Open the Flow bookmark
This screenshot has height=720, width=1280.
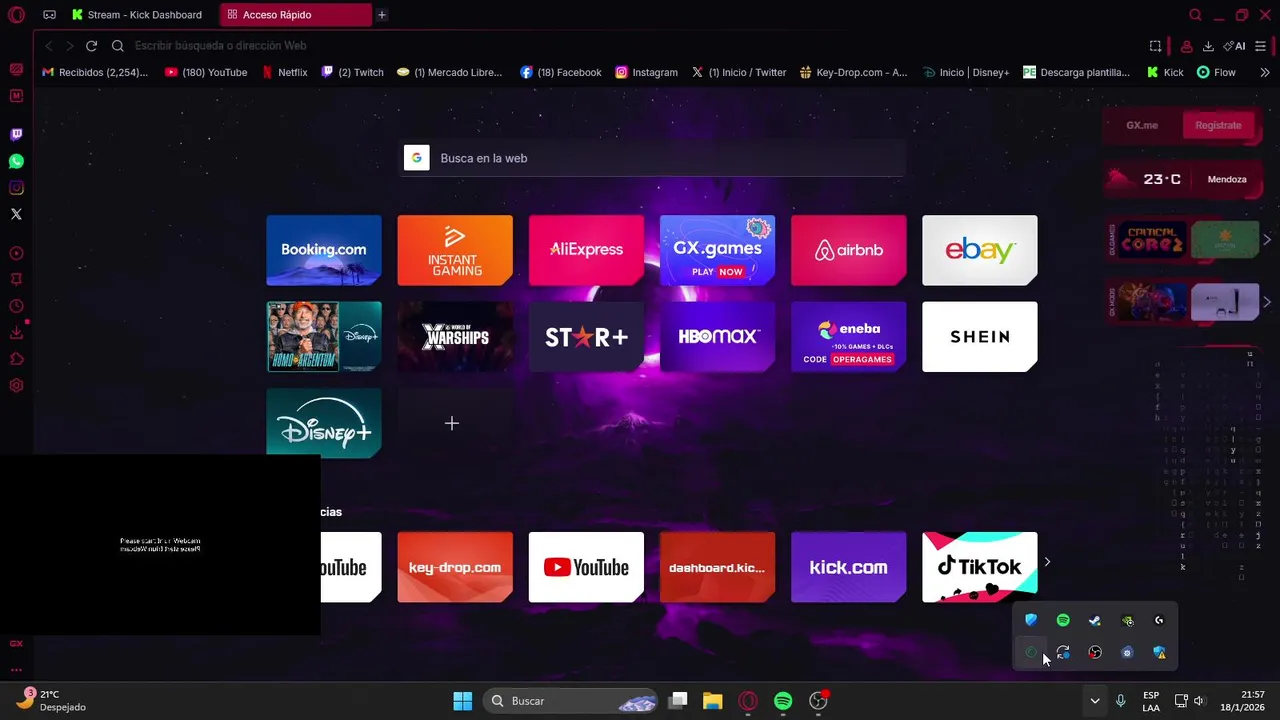(x=1216, y=72)
